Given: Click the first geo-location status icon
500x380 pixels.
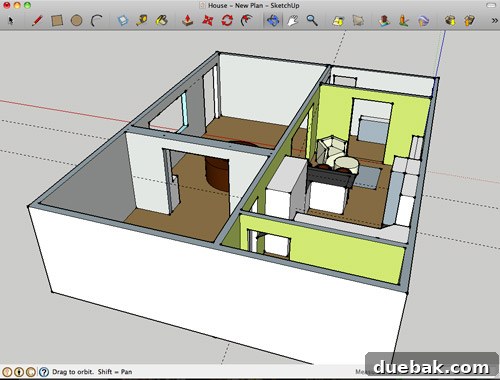Looking at the screenshot, I should click(7, 372).
